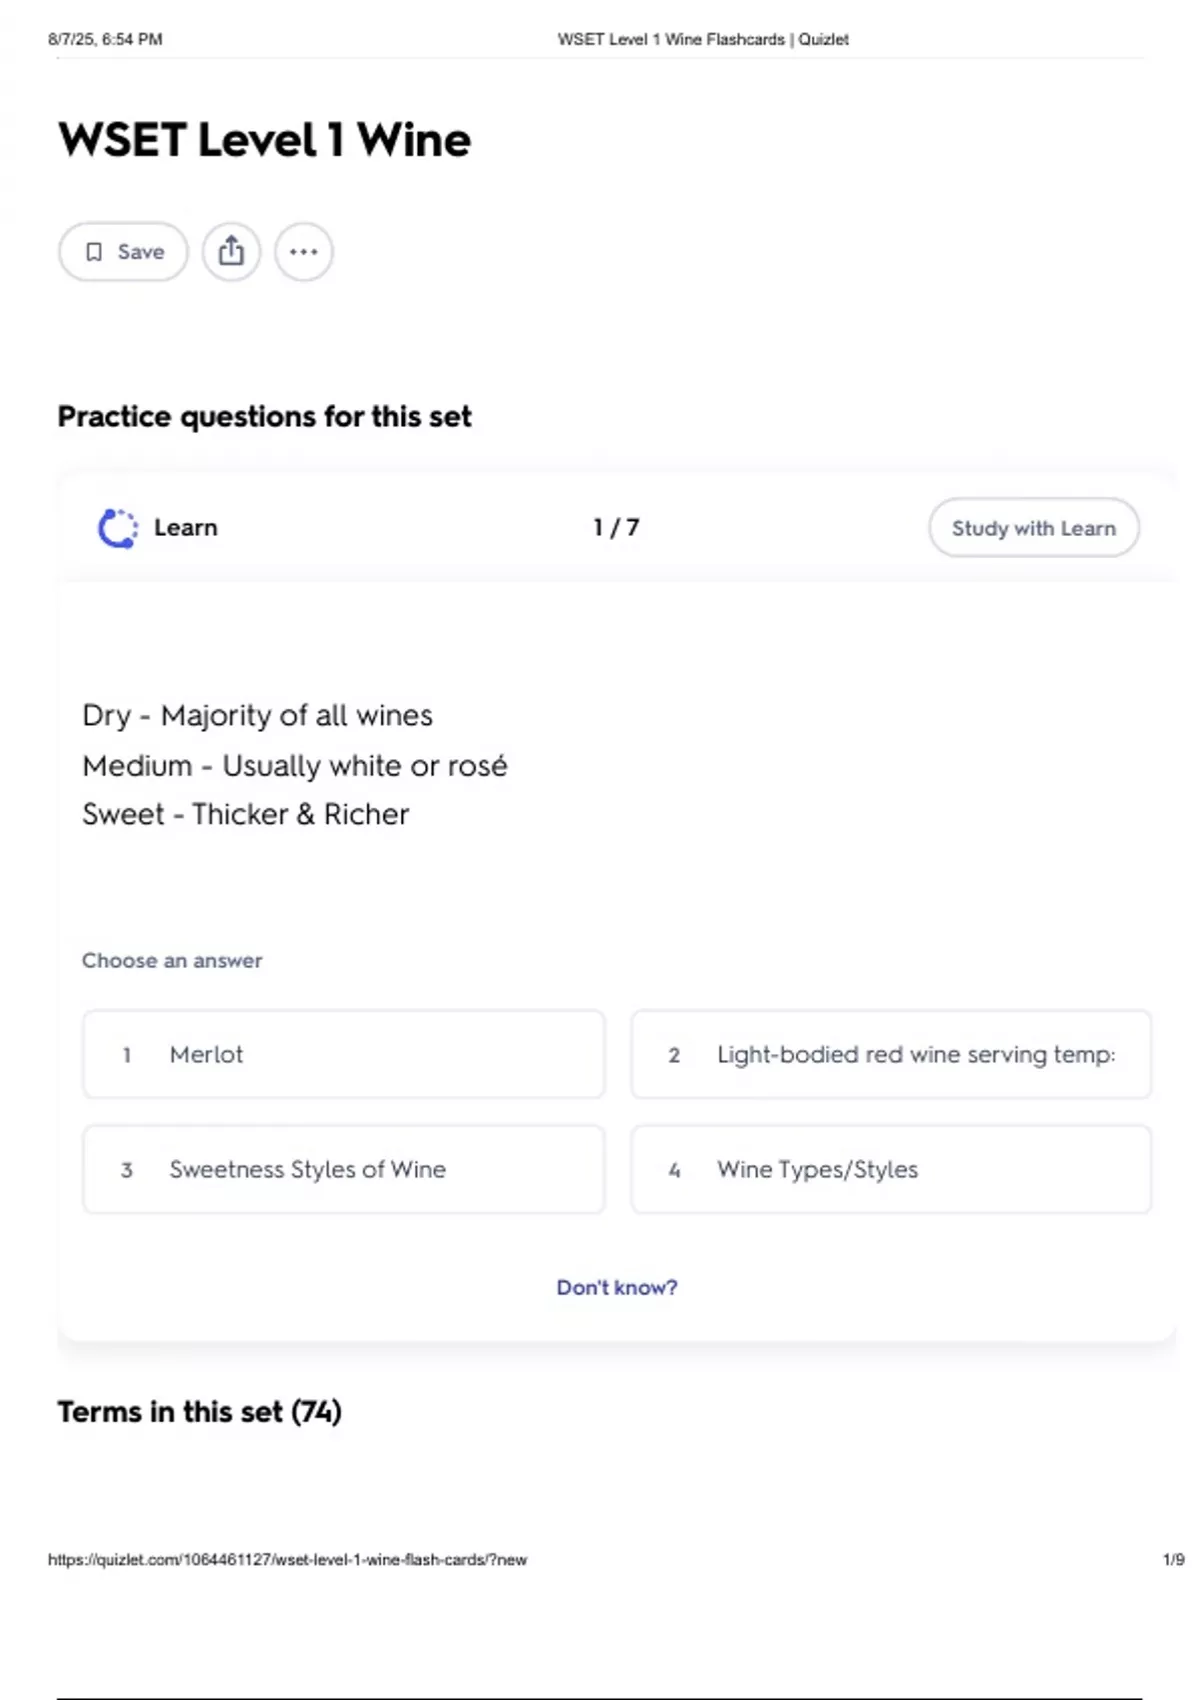Click the number 4 answer badge
Viewport: 1200px width, 1700px height.
(675, 1170)
